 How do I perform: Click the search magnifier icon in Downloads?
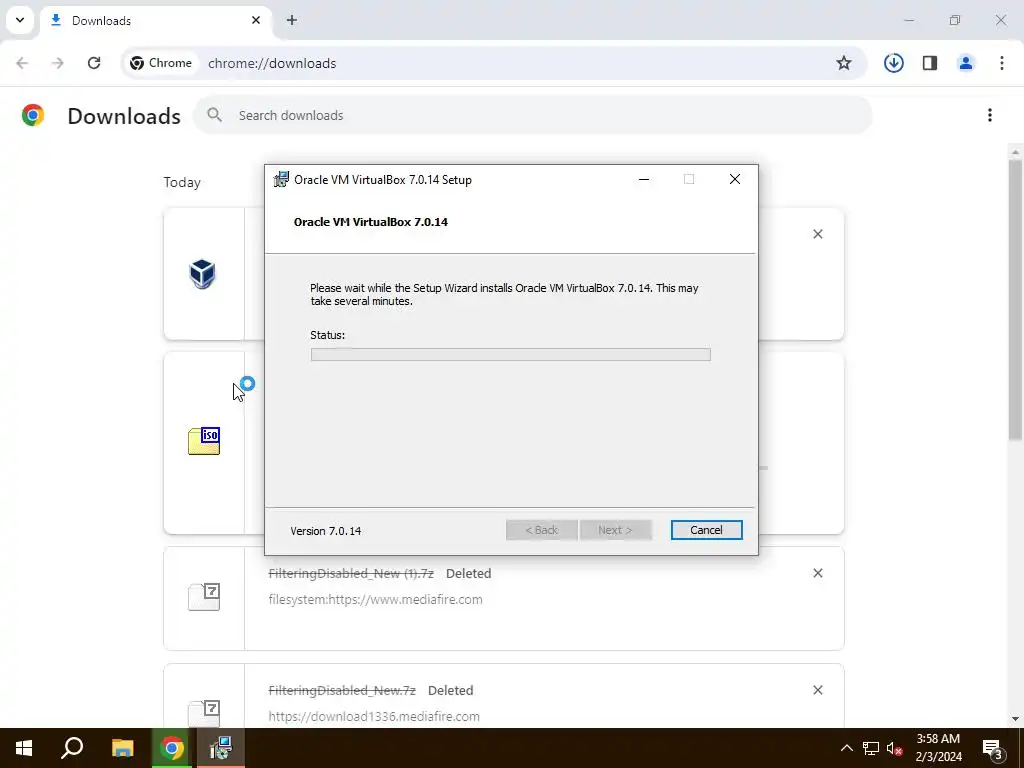(x=214, y=115)
